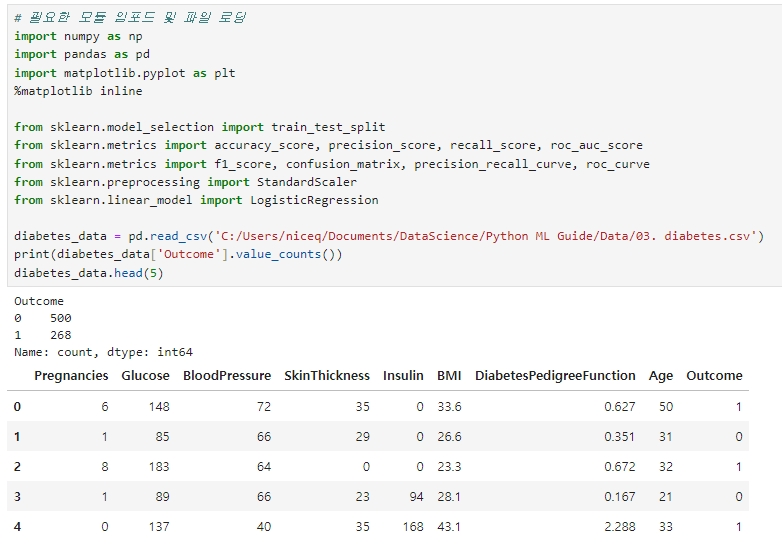Select pedigree value 2.288

[x=619, y=527]
